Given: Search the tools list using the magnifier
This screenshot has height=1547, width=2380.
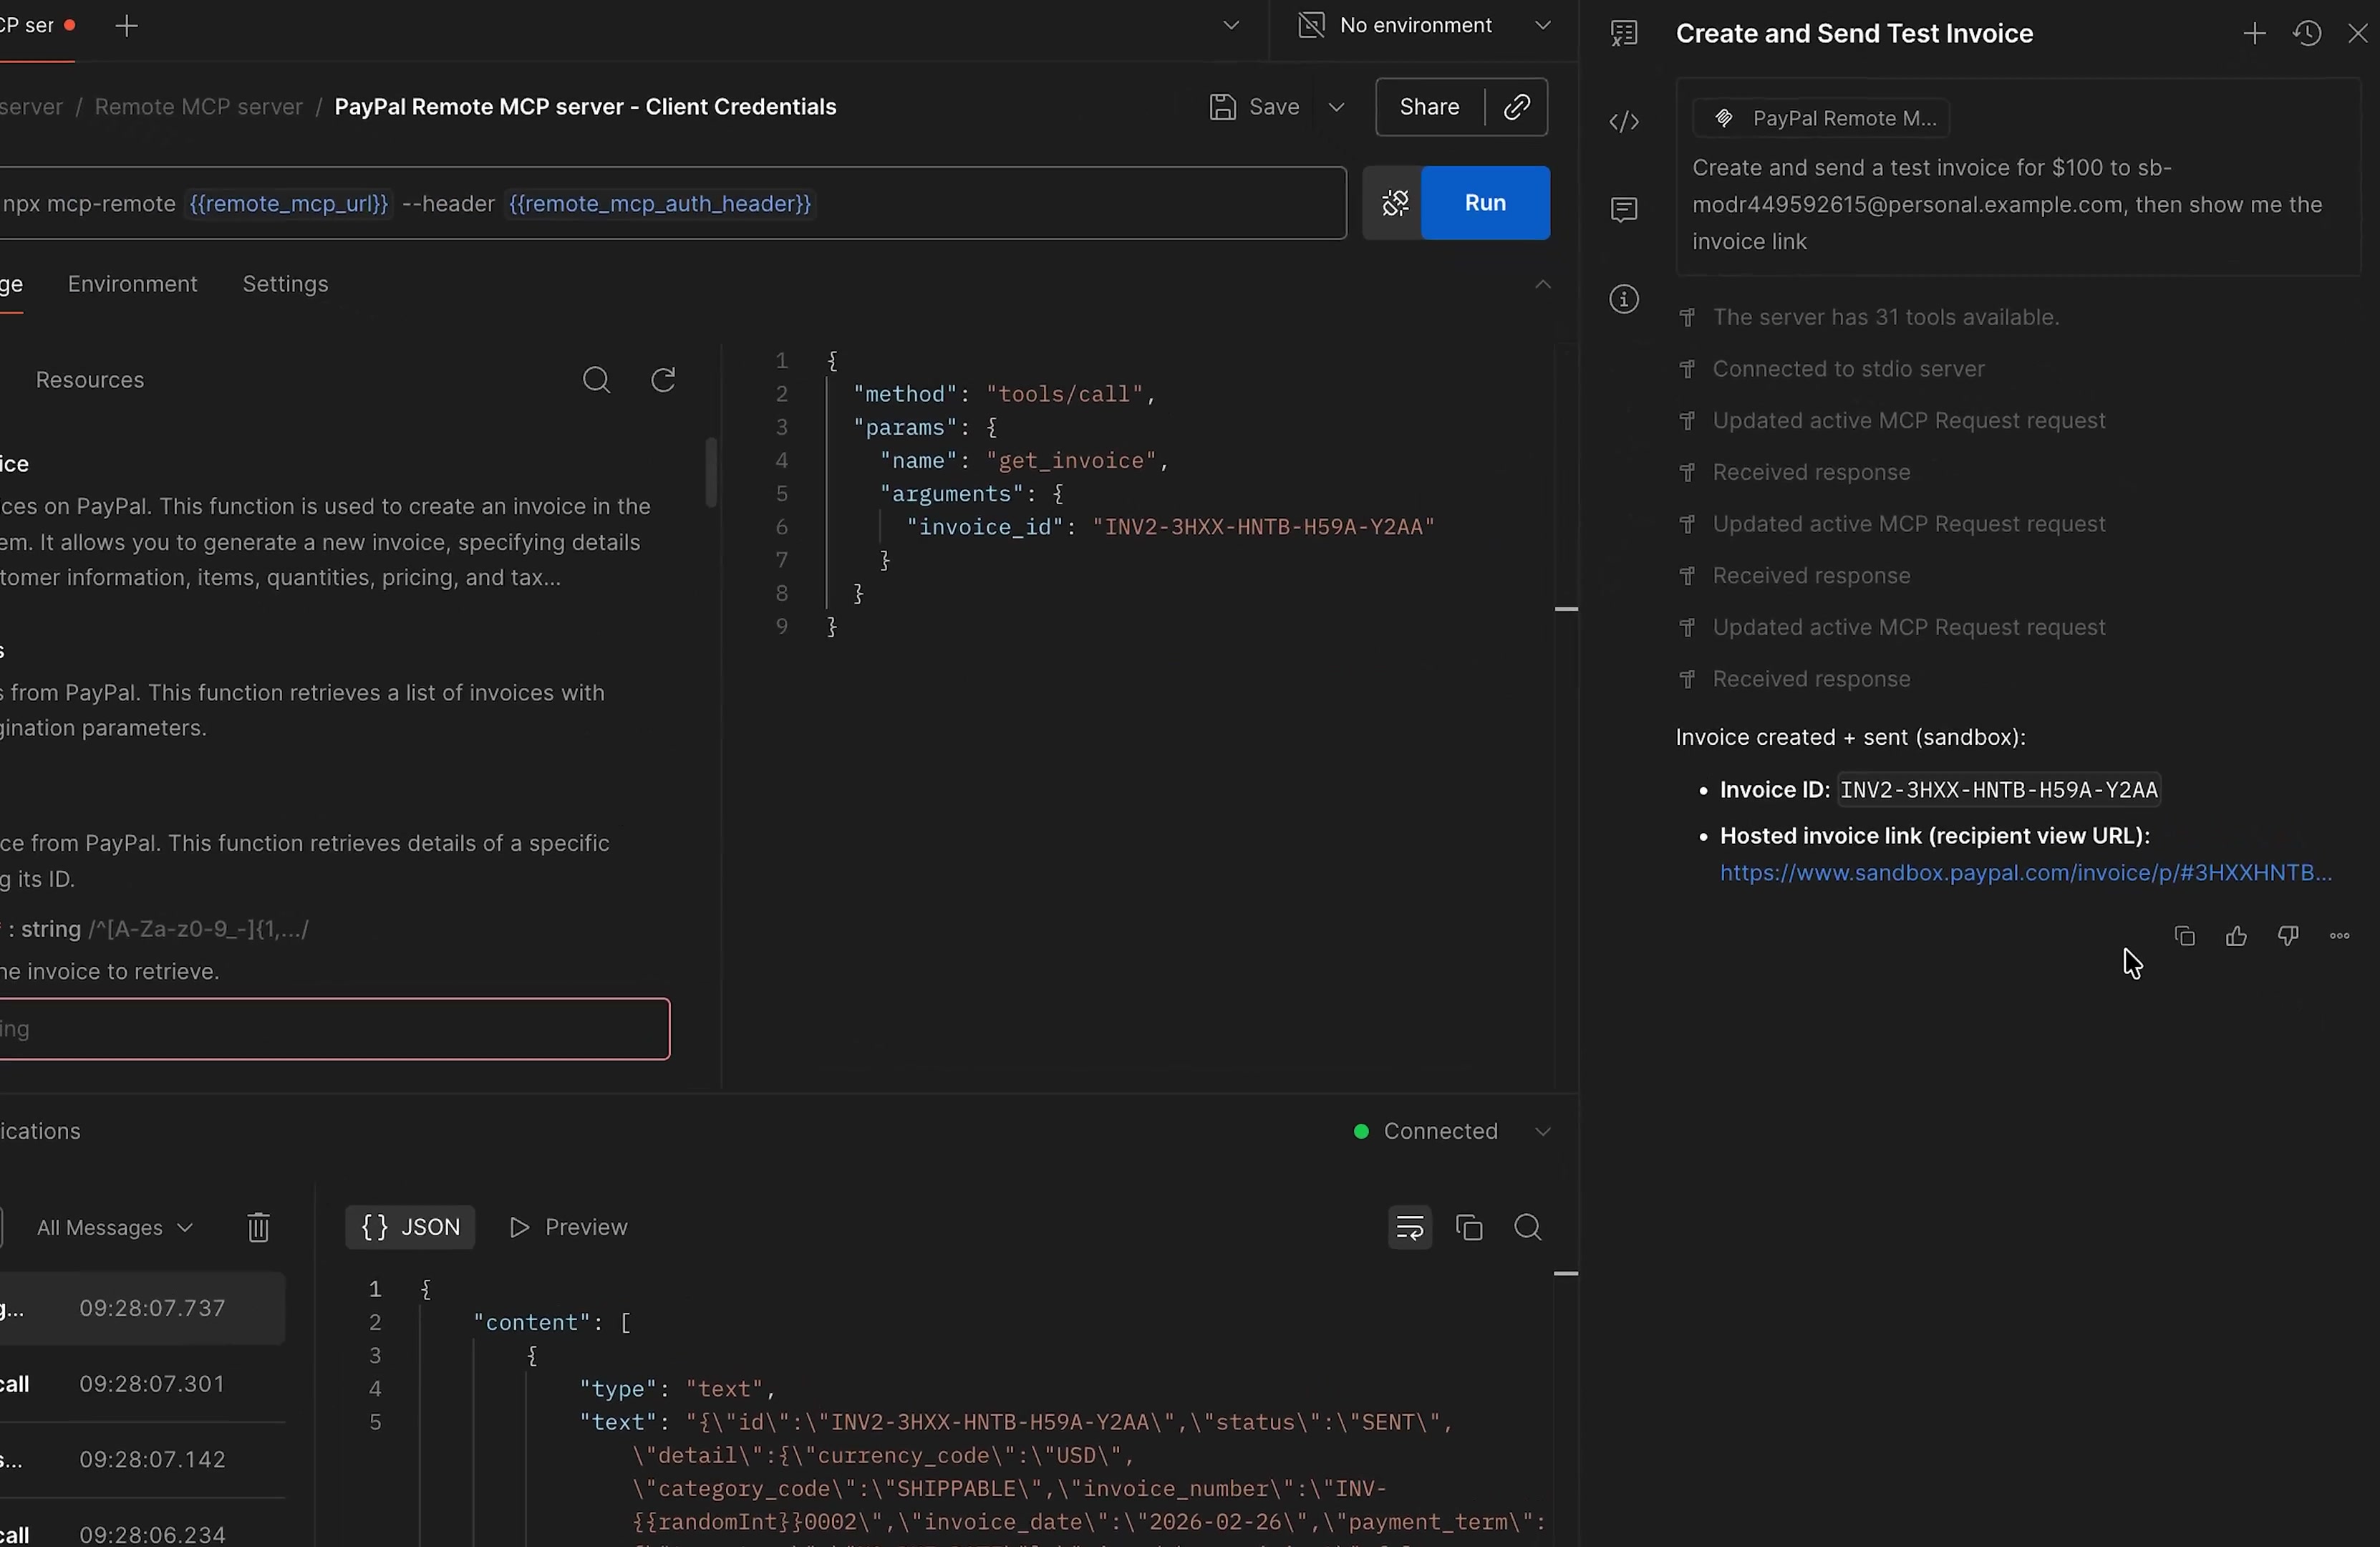Looking at the screenshot, I should (596, 380).
